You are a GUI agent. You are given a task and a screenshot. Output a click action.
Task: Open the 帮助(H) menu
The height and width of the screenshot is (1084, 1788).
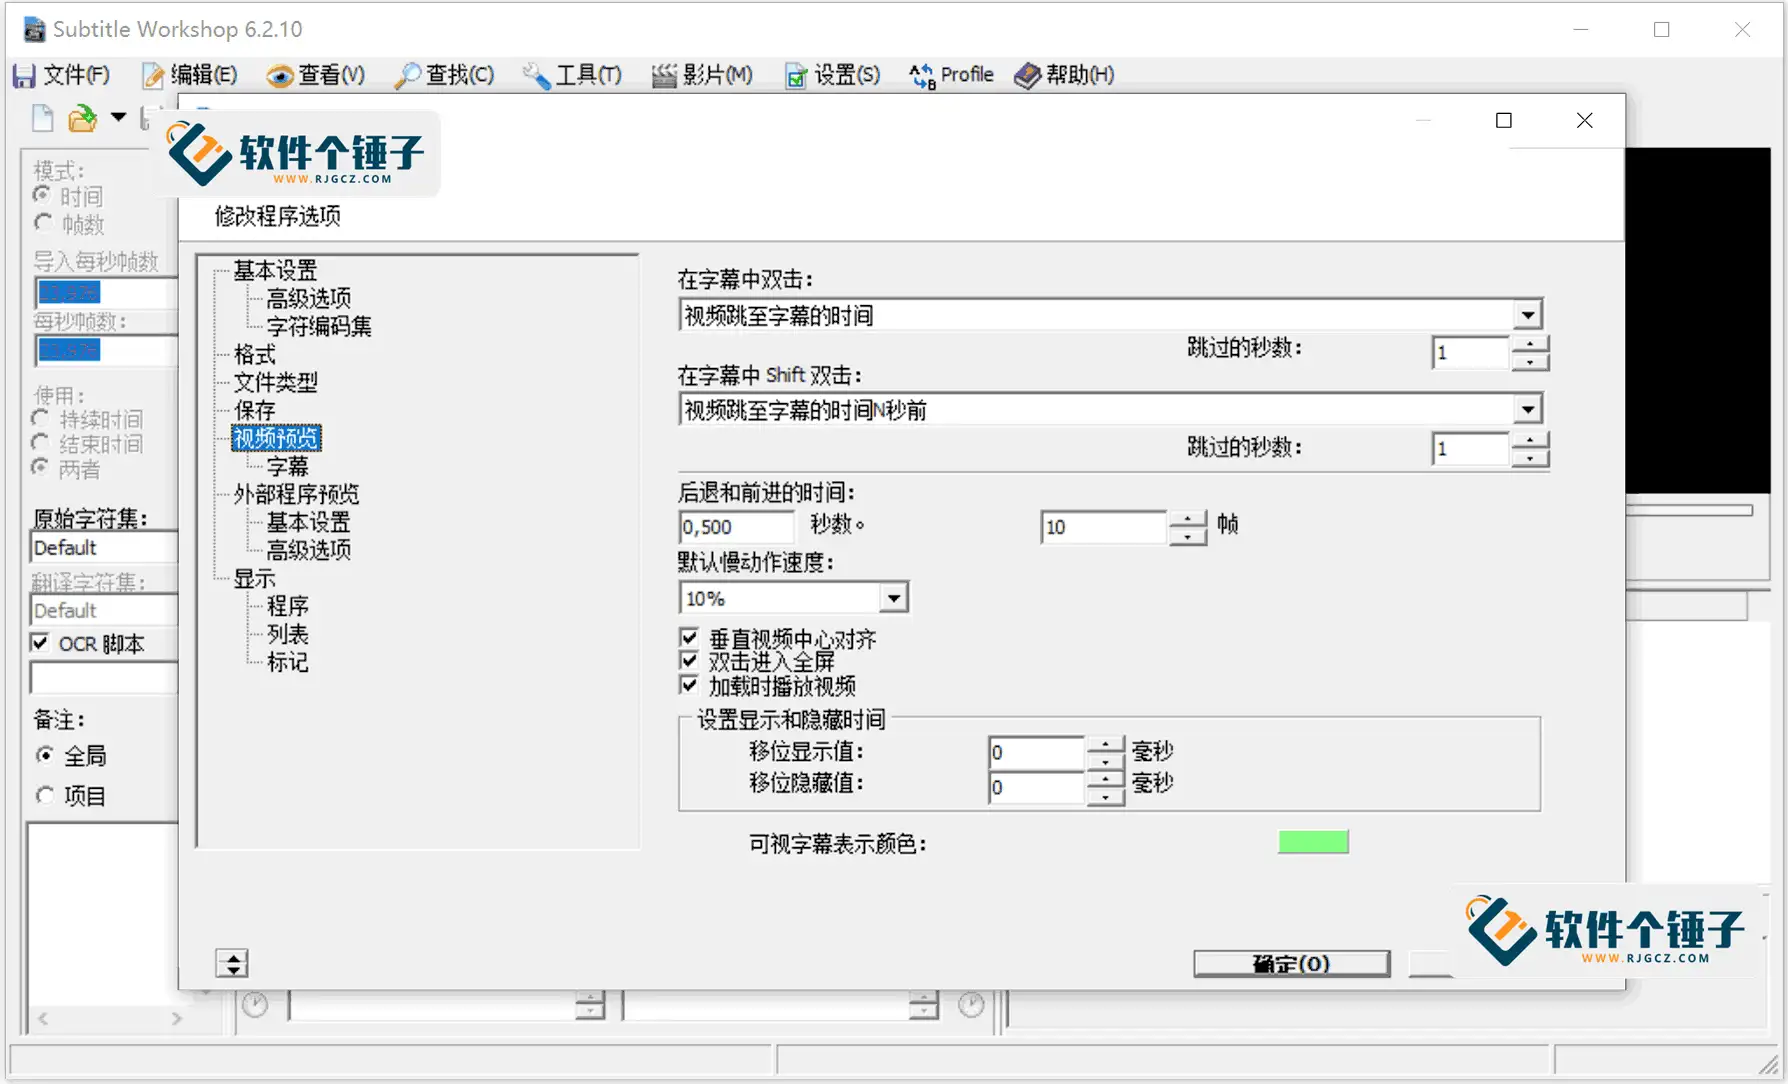coord(1064,75)
